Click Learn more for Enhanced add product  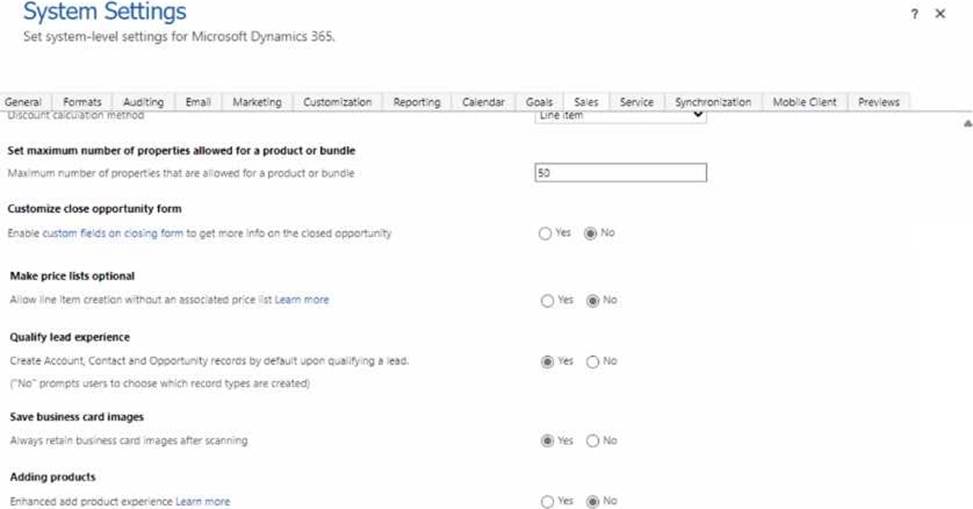click(203, 502)
